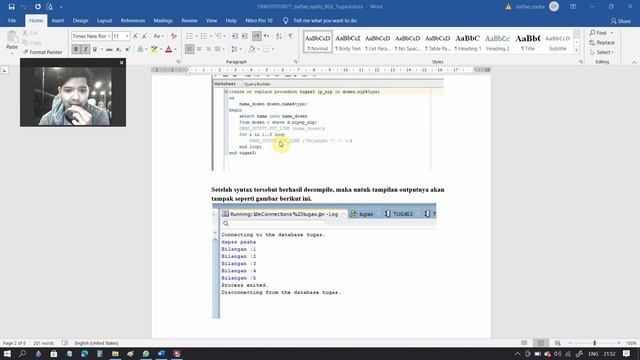Click the Save icon in title bar
The height and width of the screenshot is (360, 640).
click(11, 7)
